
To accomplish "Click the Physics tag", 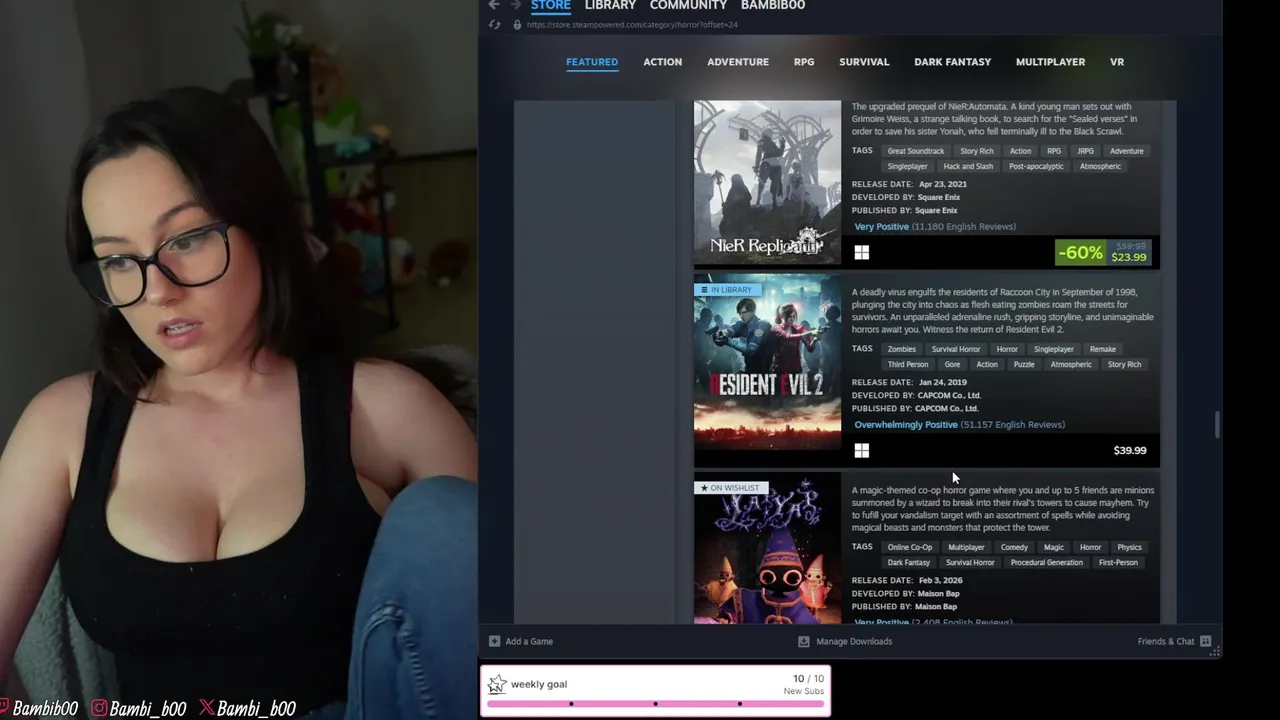I will point(1129,547).
